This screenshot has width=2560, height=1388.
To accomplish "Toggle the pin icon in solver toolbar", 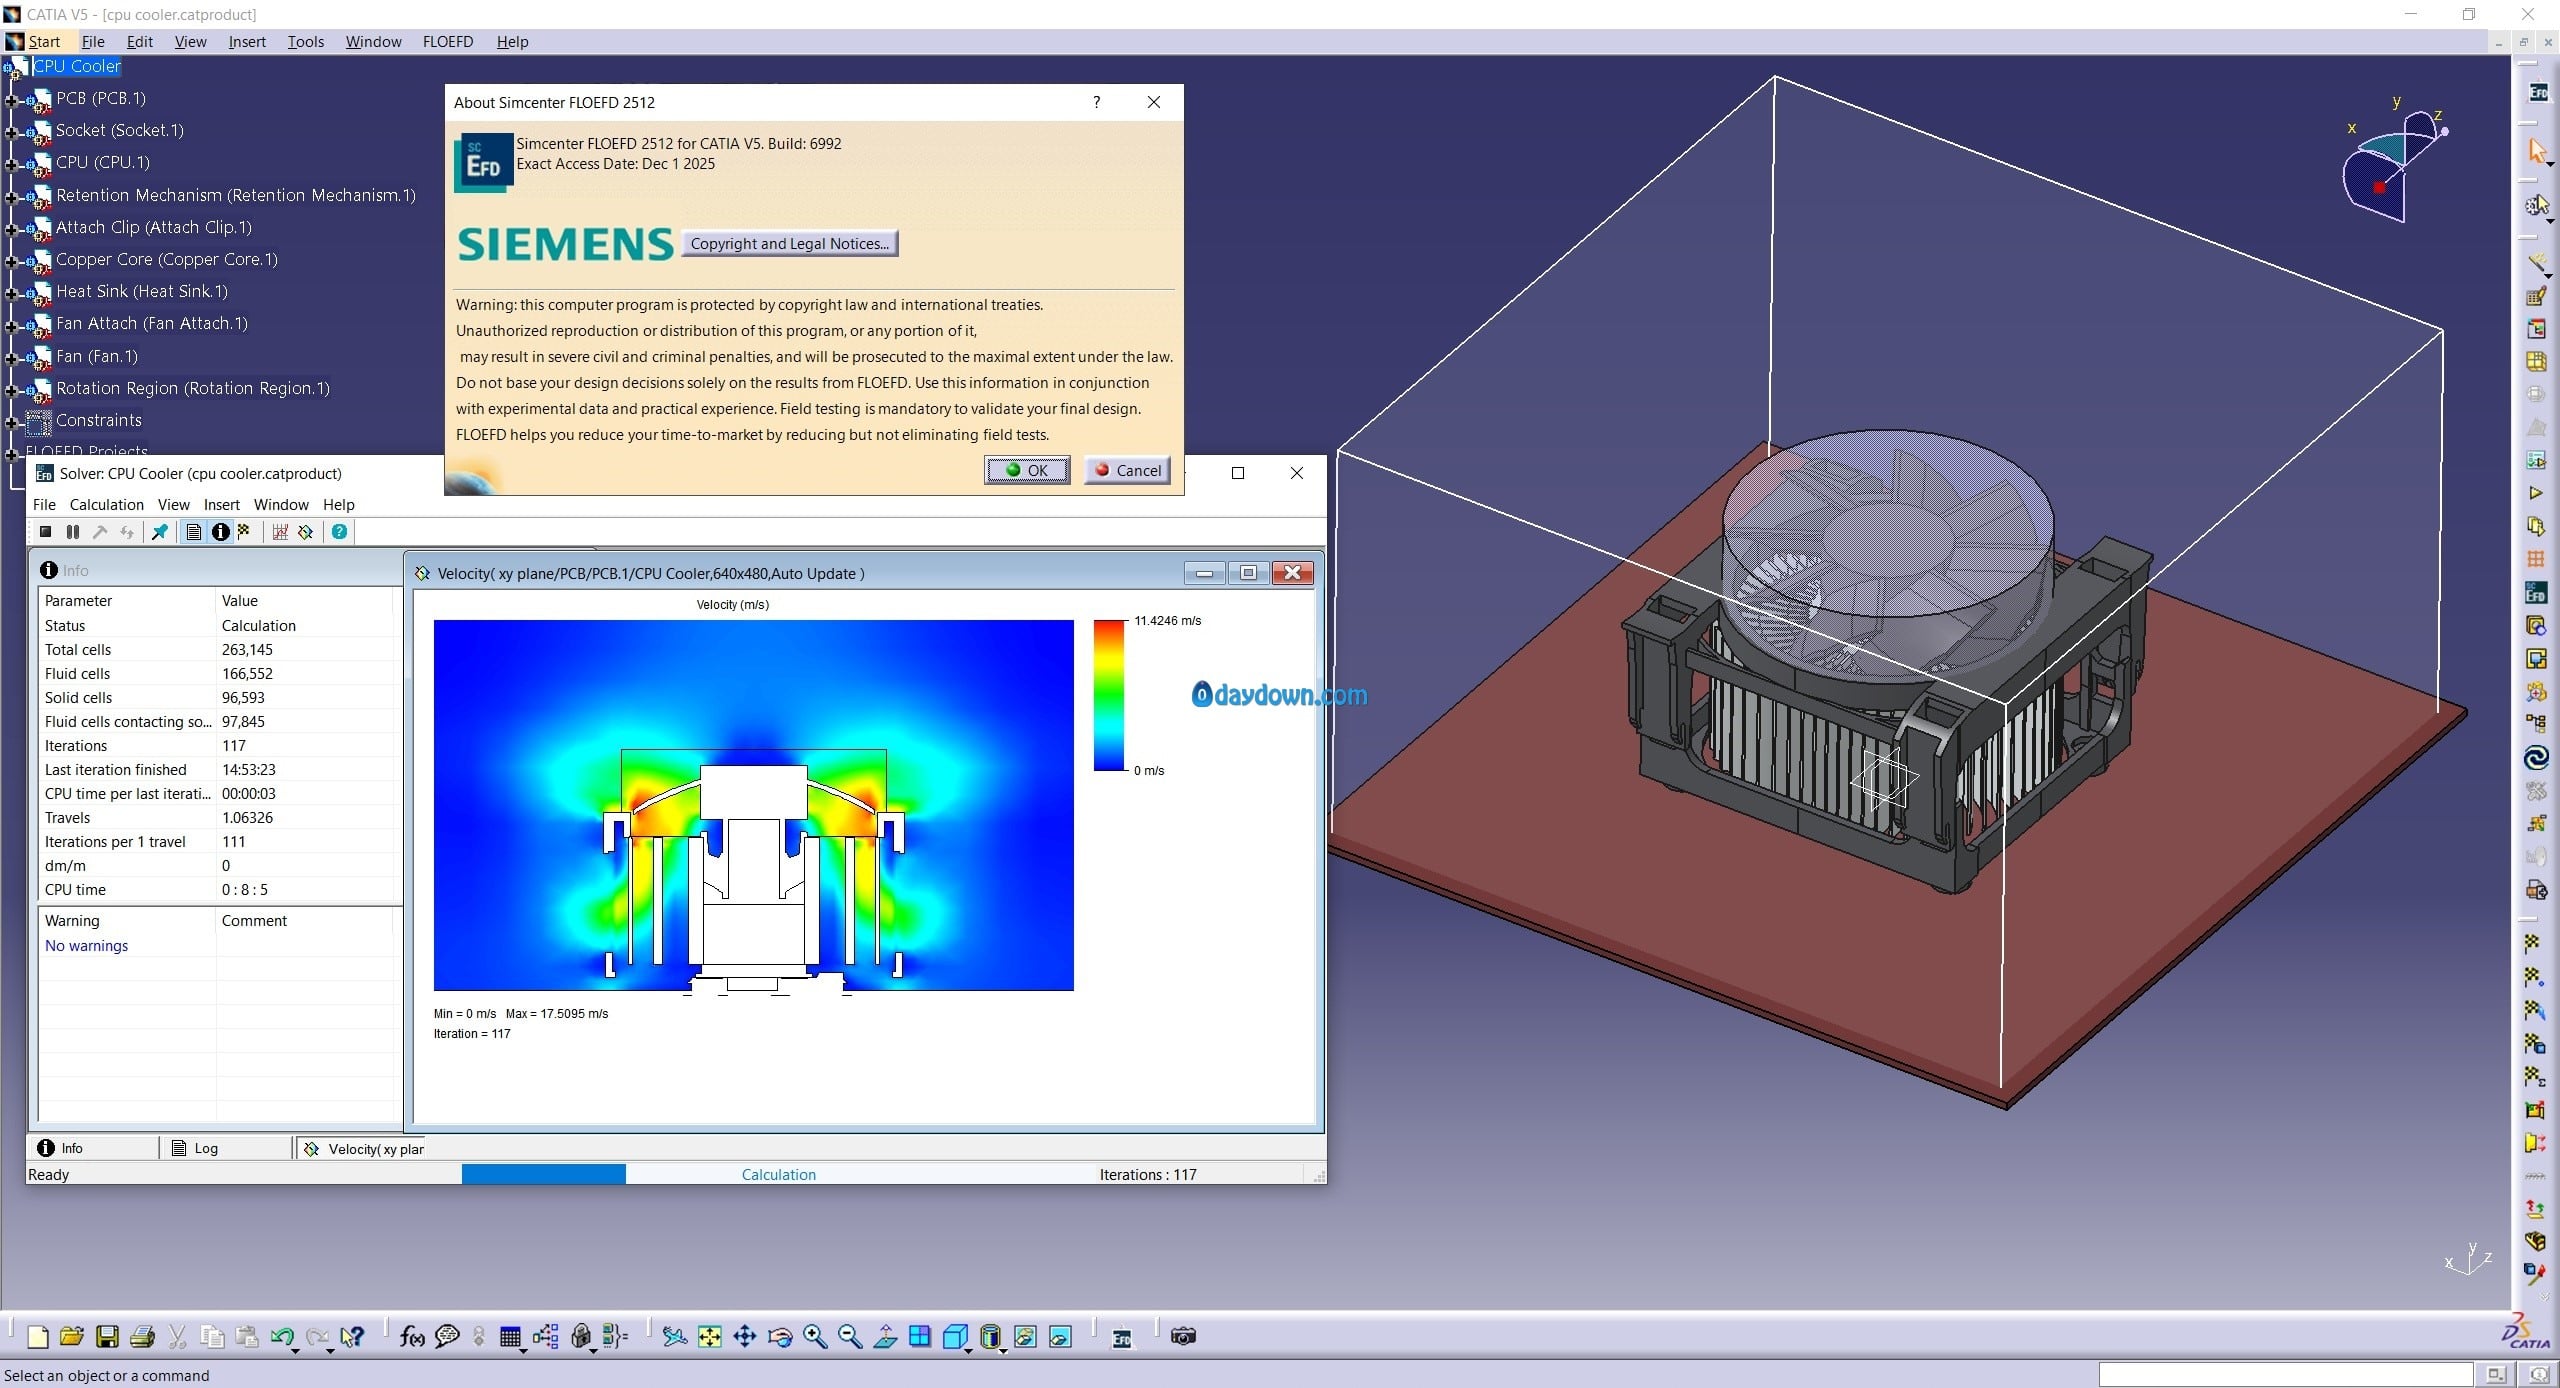I will coord(160,532).
